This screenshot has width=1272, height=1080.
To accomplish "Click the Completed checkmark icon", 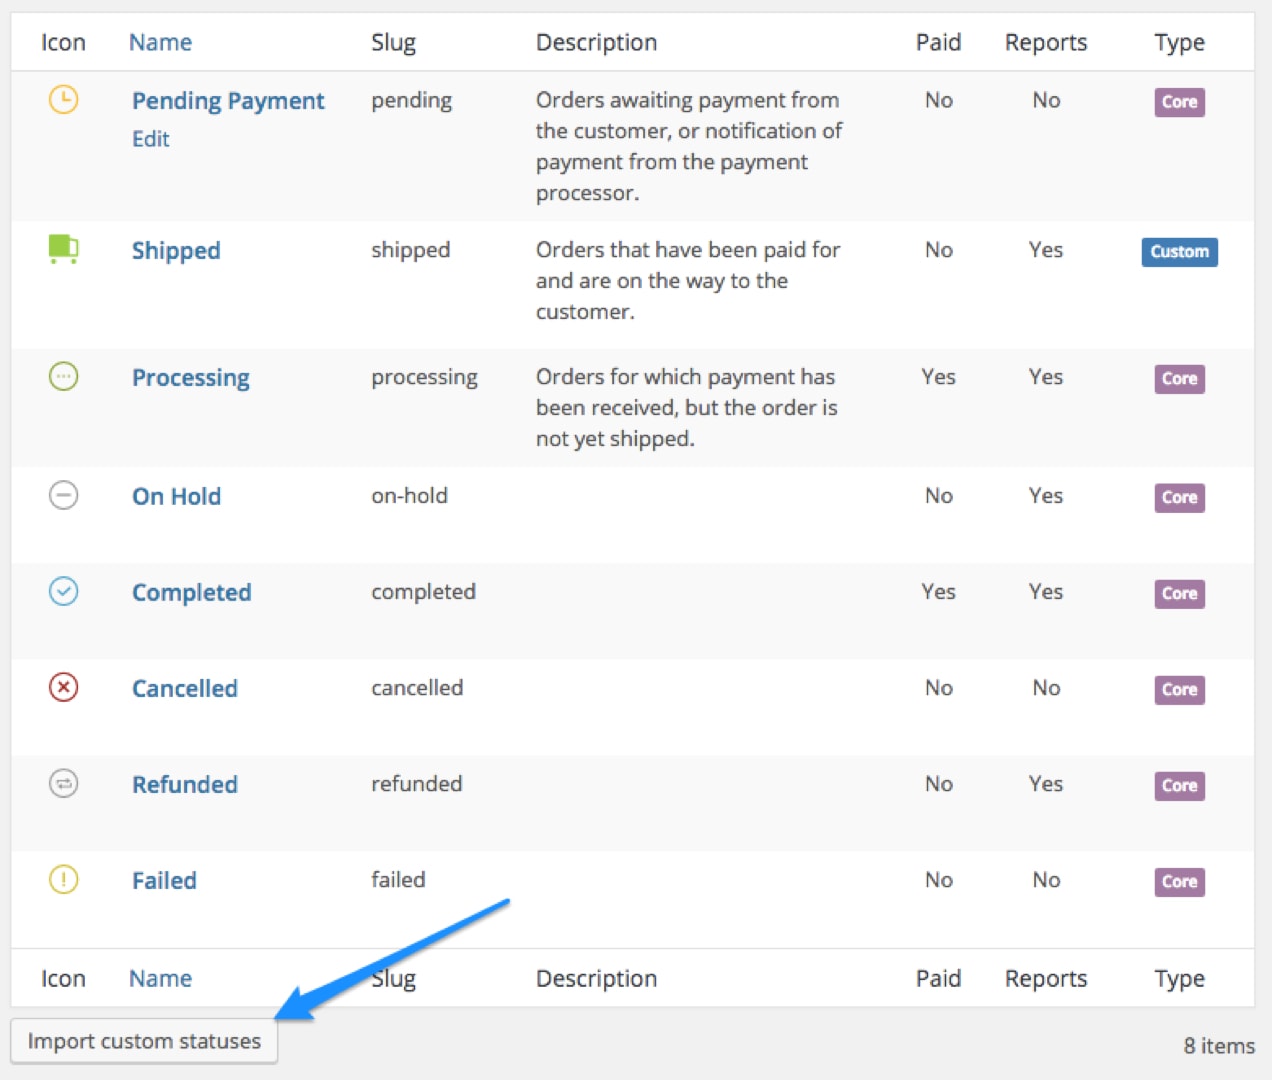I will (63, 591).
